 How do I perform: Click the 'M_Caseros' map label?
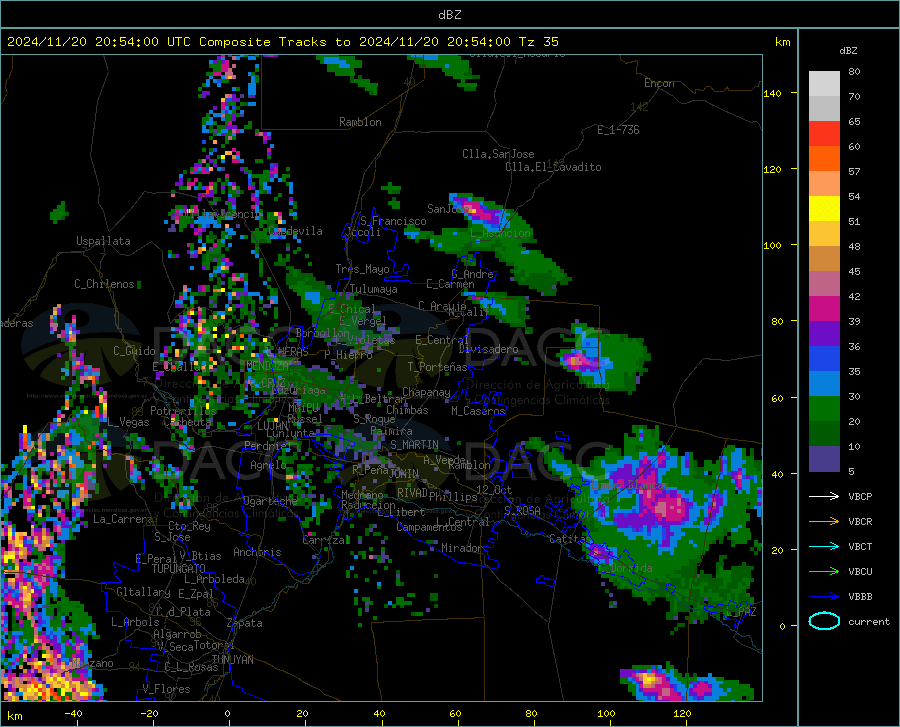pyautogui.click(x=478, y=410)
